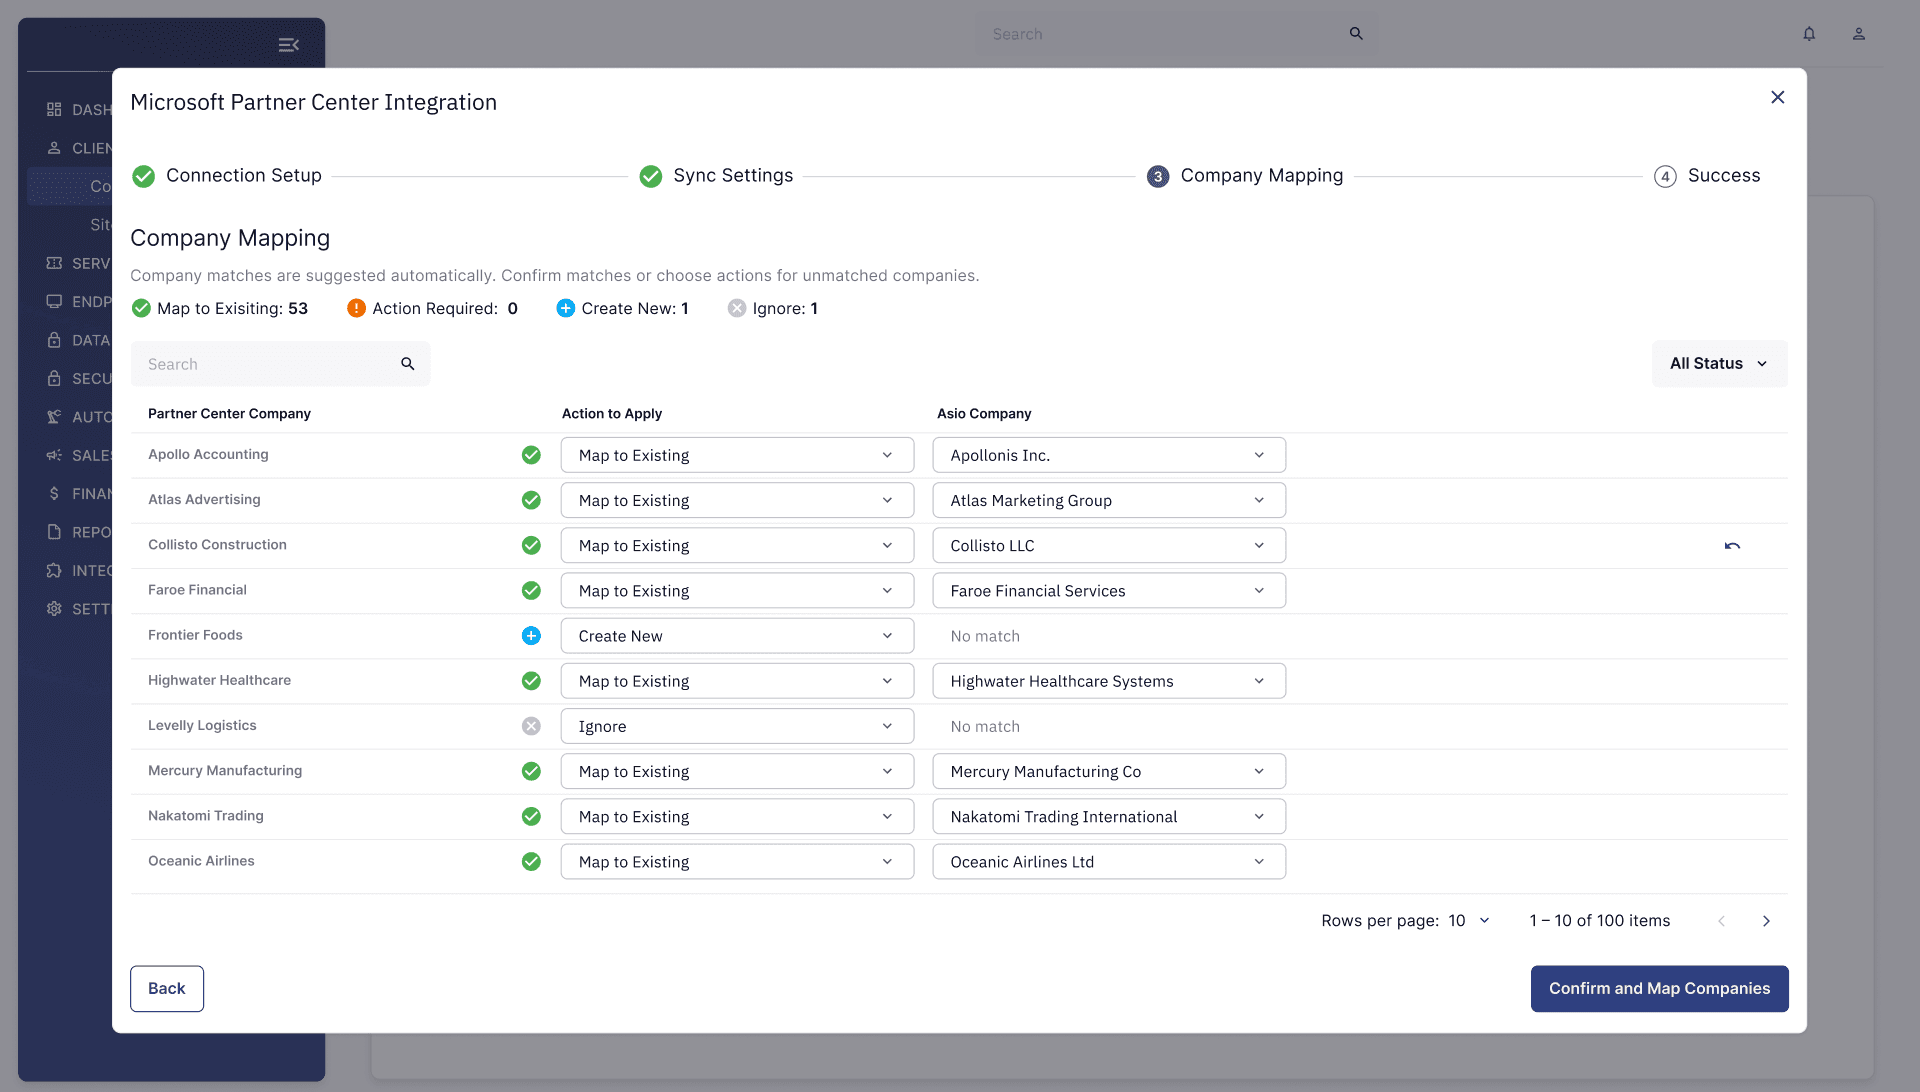Go to the previous page of companies
This screenshot has width=1920, height=1092.
1721,921
